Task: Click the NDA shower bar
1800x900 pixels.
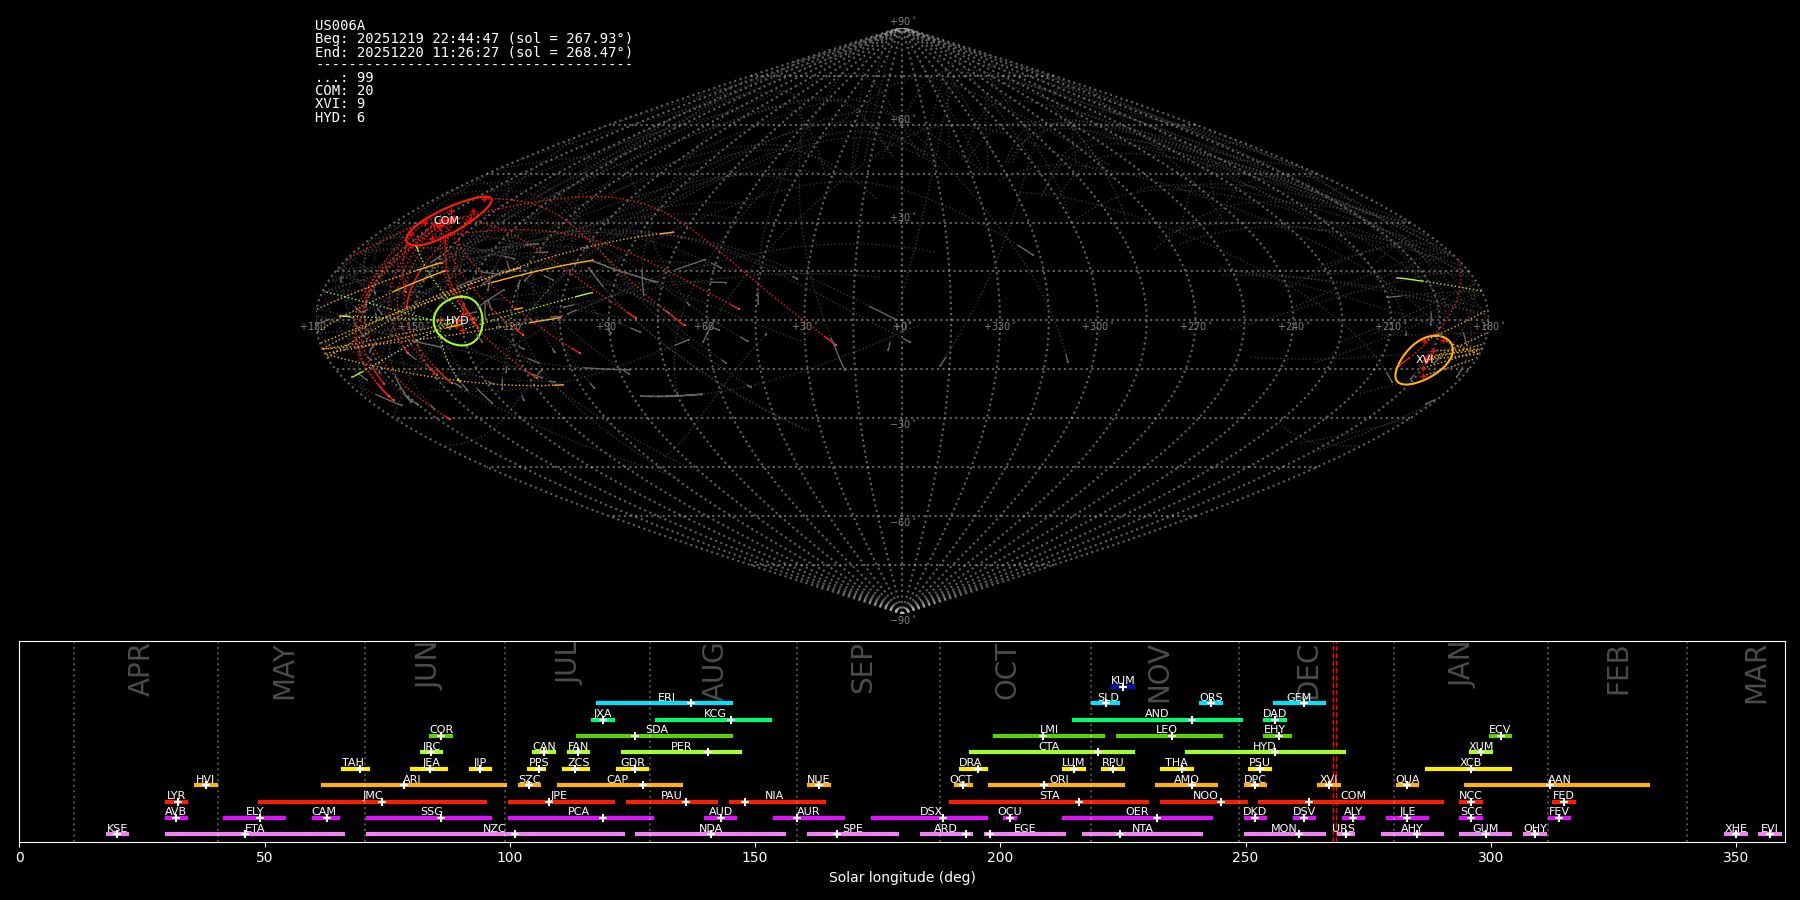Action: point(710,834)
